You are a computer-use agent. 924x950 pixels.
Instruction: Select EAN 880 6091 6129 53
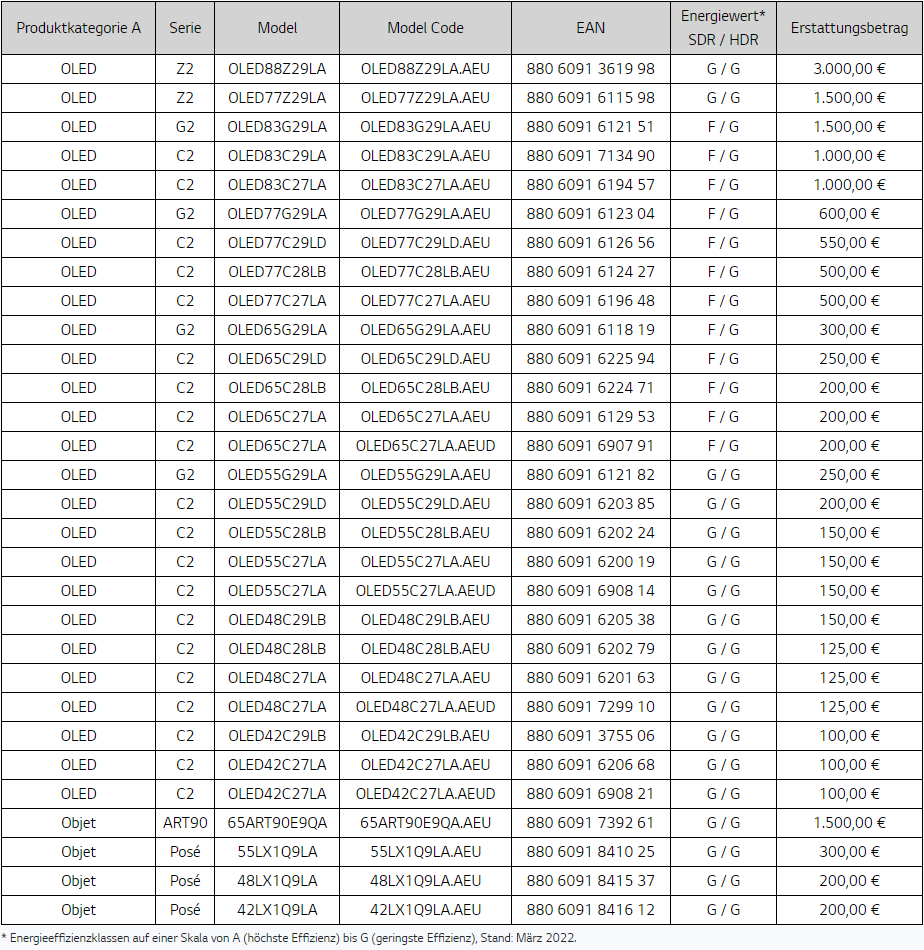pos(590,417)
